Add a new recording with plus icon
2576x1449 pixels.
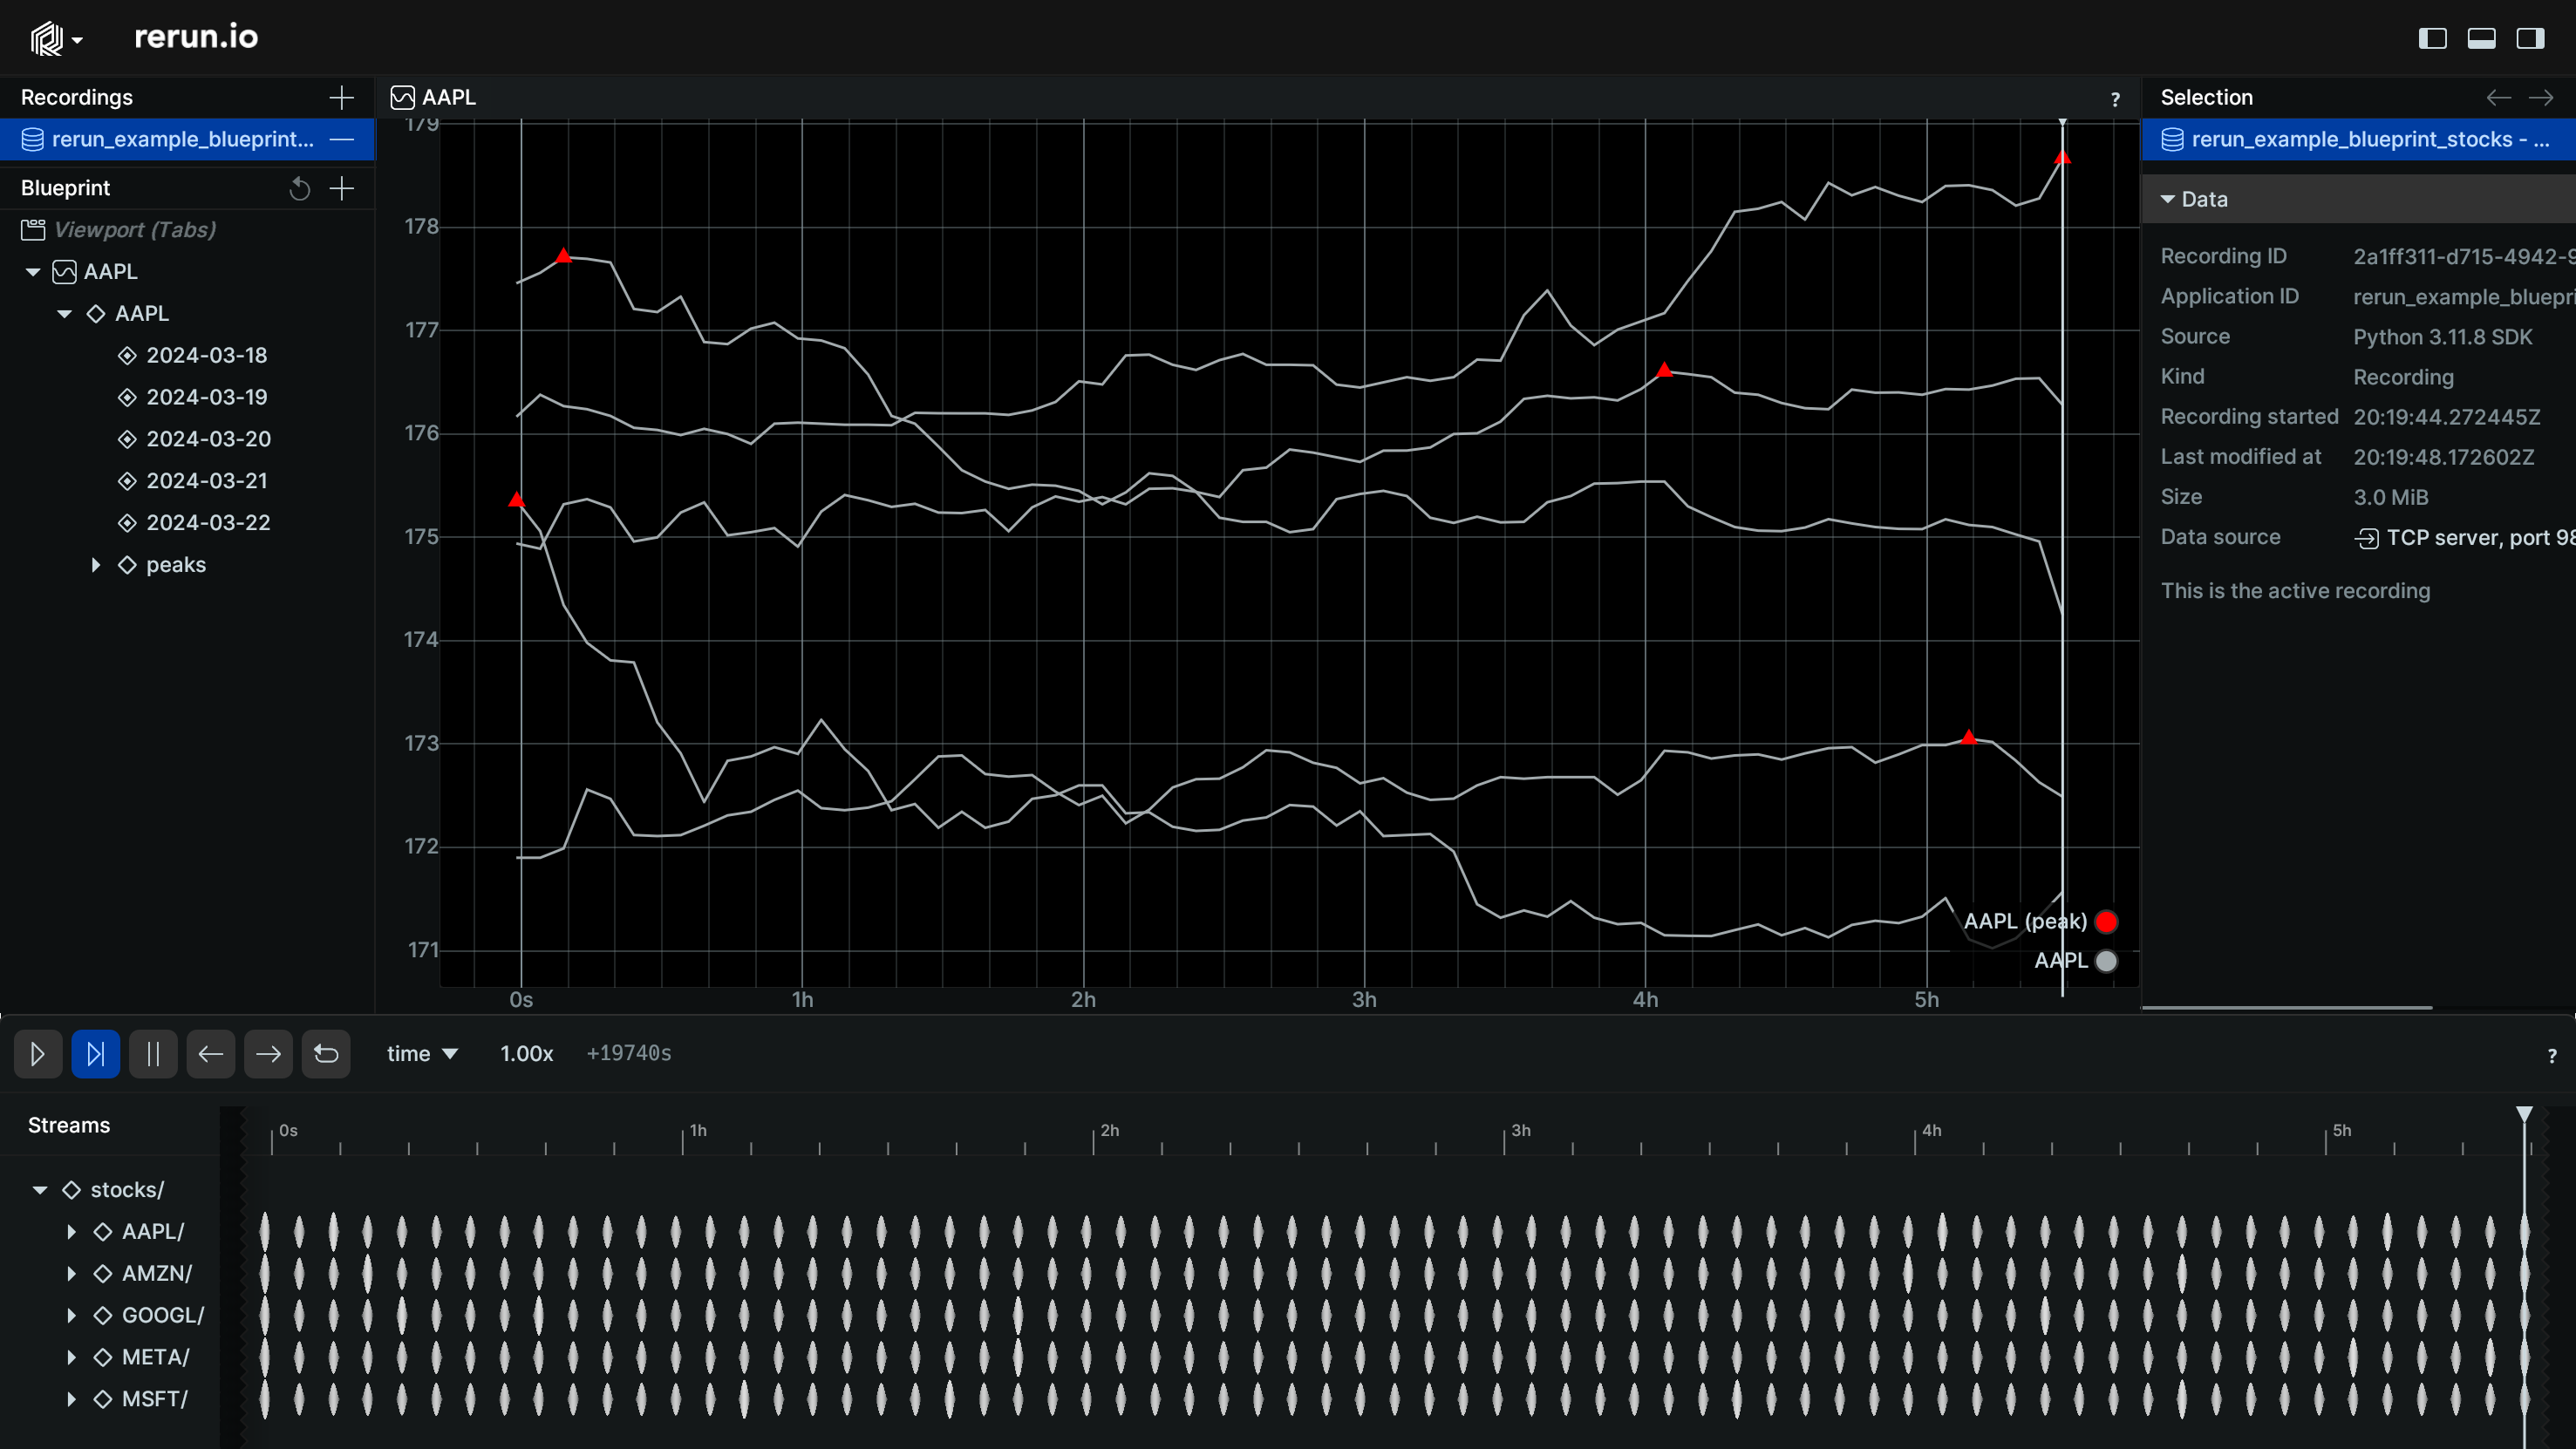(342, 98)
